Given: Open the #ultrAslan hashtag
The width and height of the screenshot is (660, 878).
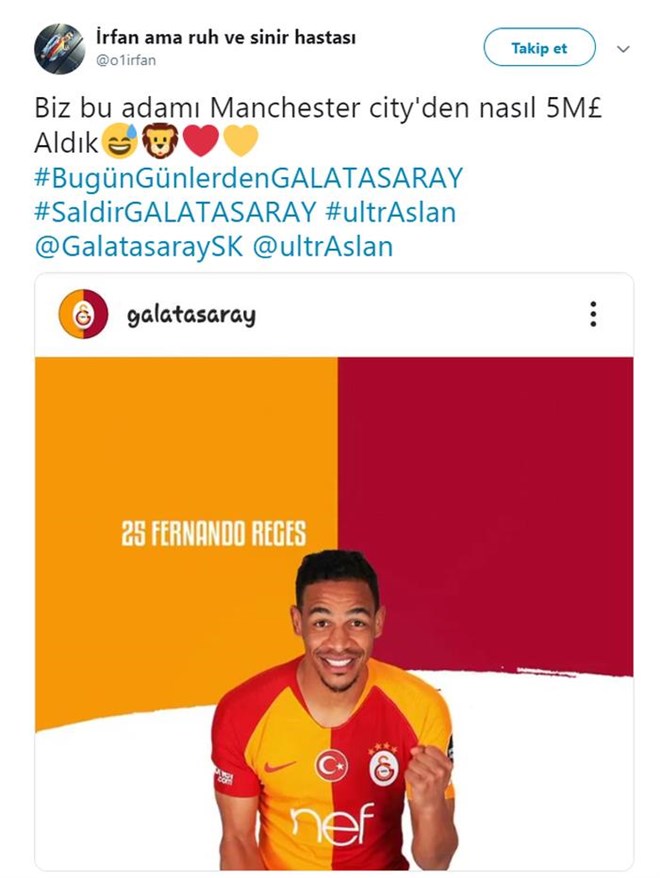Looking at the screenshot, I should point(391,212).
